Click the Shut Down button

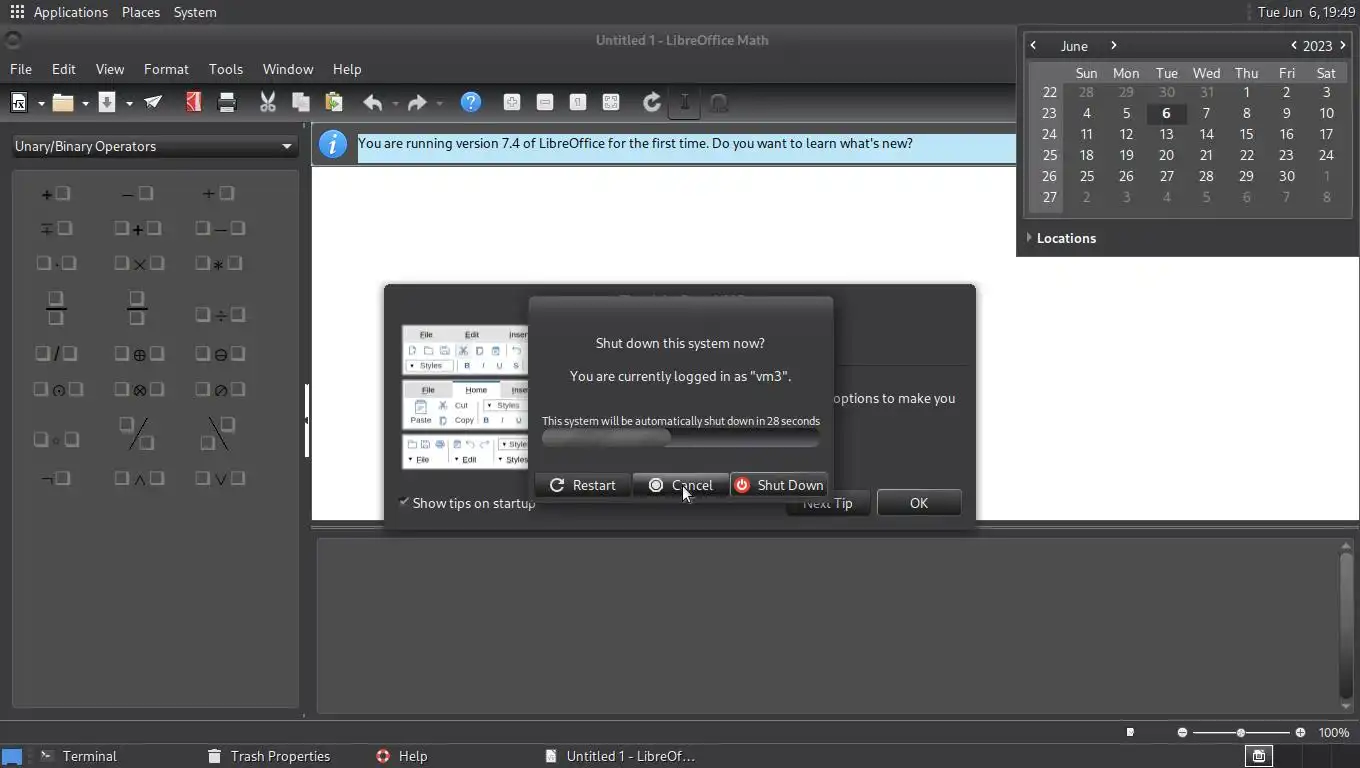click(779, 485)
